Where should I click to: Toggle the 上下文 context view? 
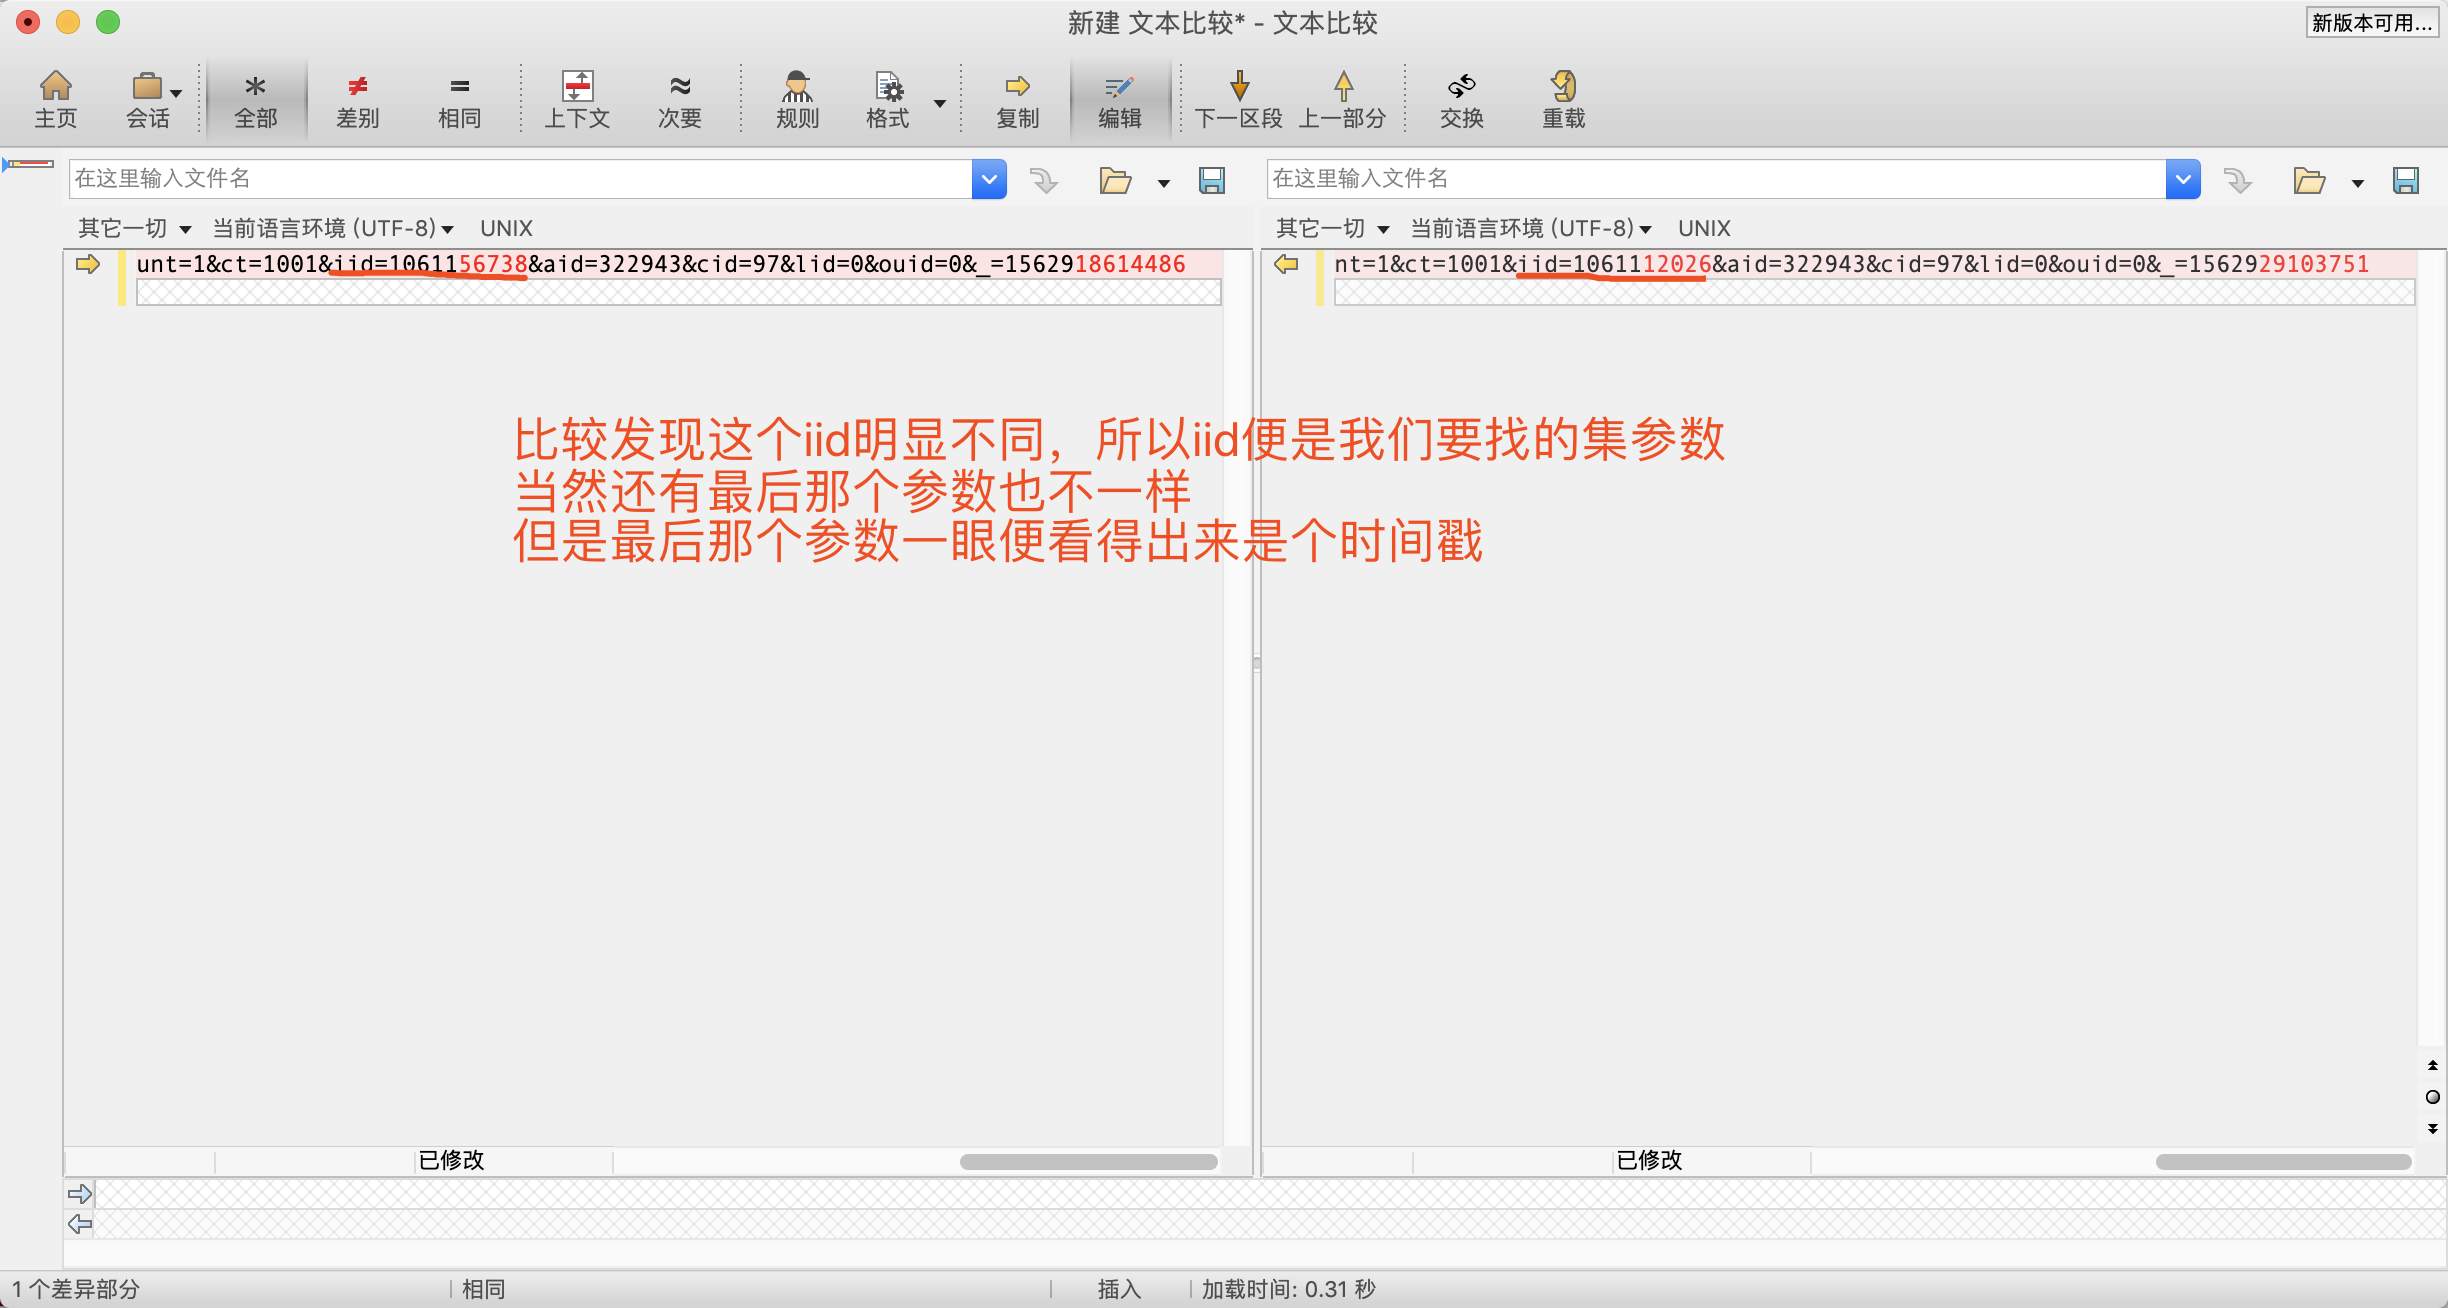tap(578, 99)
